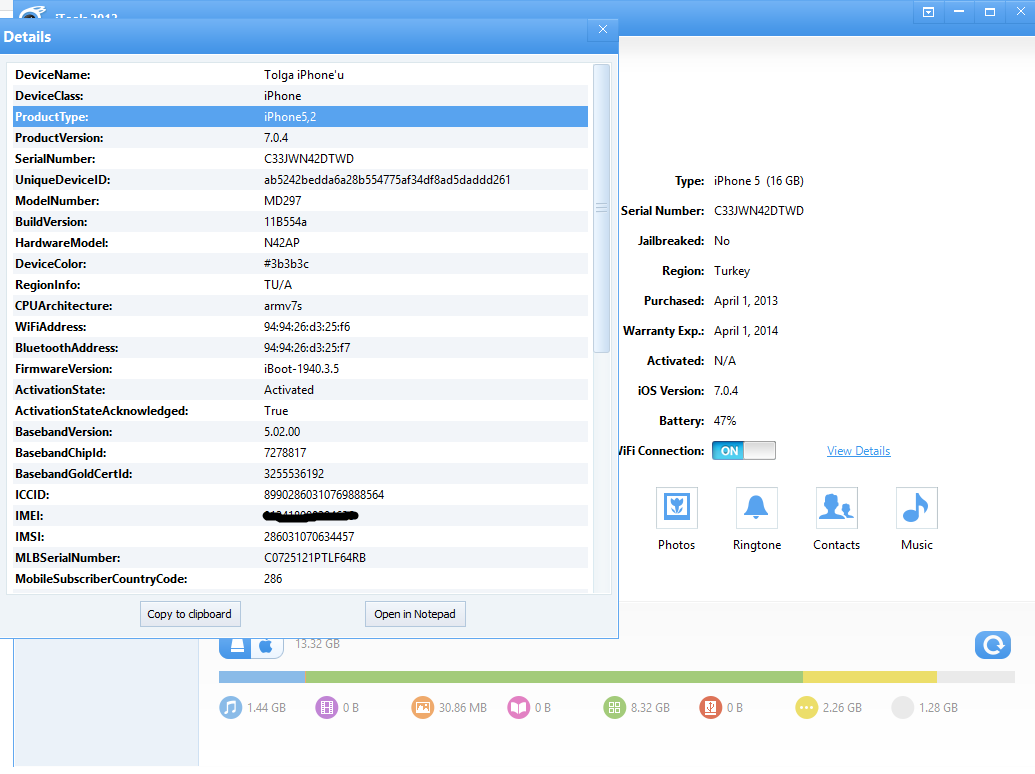Open the Ringtone bell icon
Image resolution: width=1035 pixels, height=774 pixels.
pyautogui.click(x=756, y=507)
